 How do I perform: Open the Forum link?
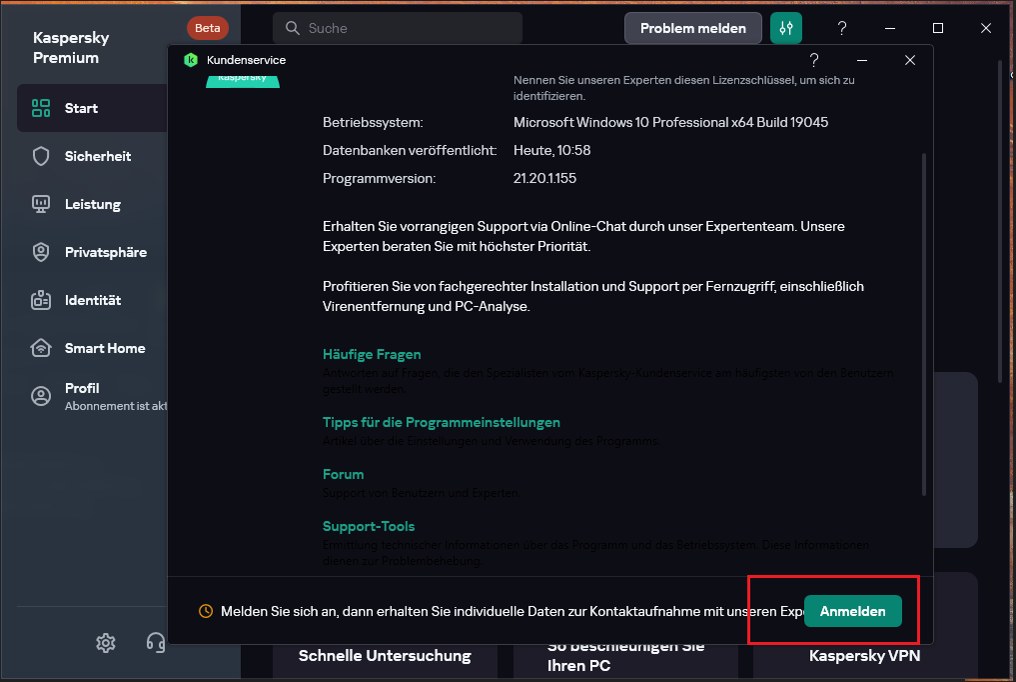point(343,474)
